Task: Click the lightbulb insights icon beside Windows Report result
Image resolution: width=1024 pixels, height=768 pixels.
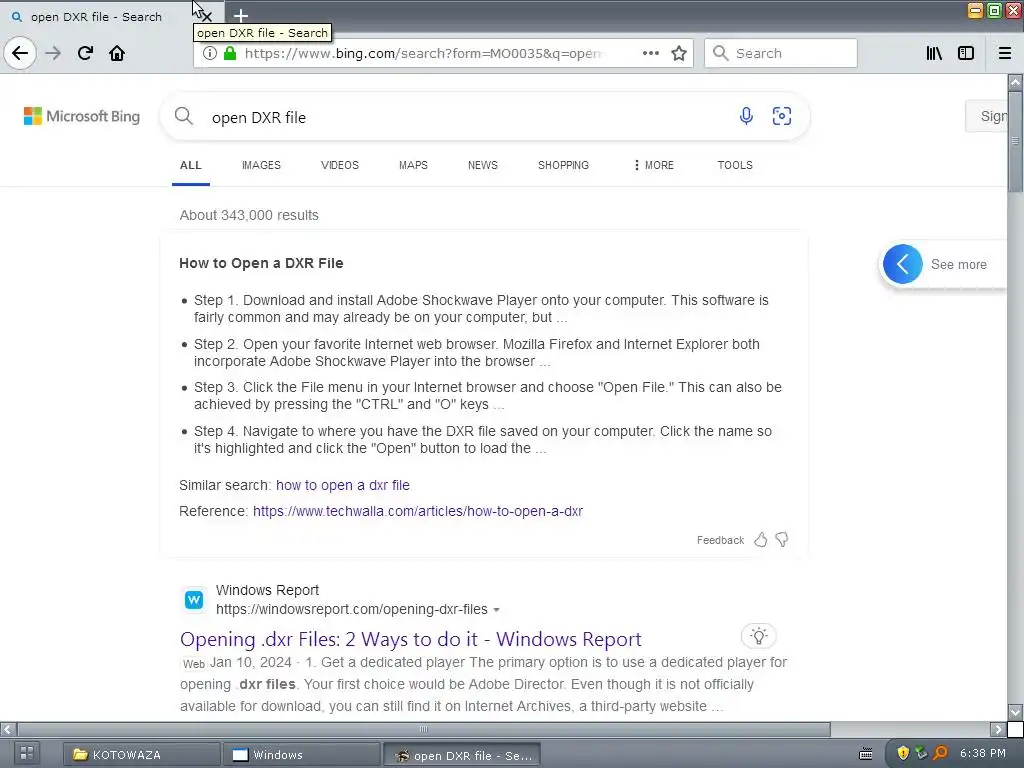Action: [759, 635]
